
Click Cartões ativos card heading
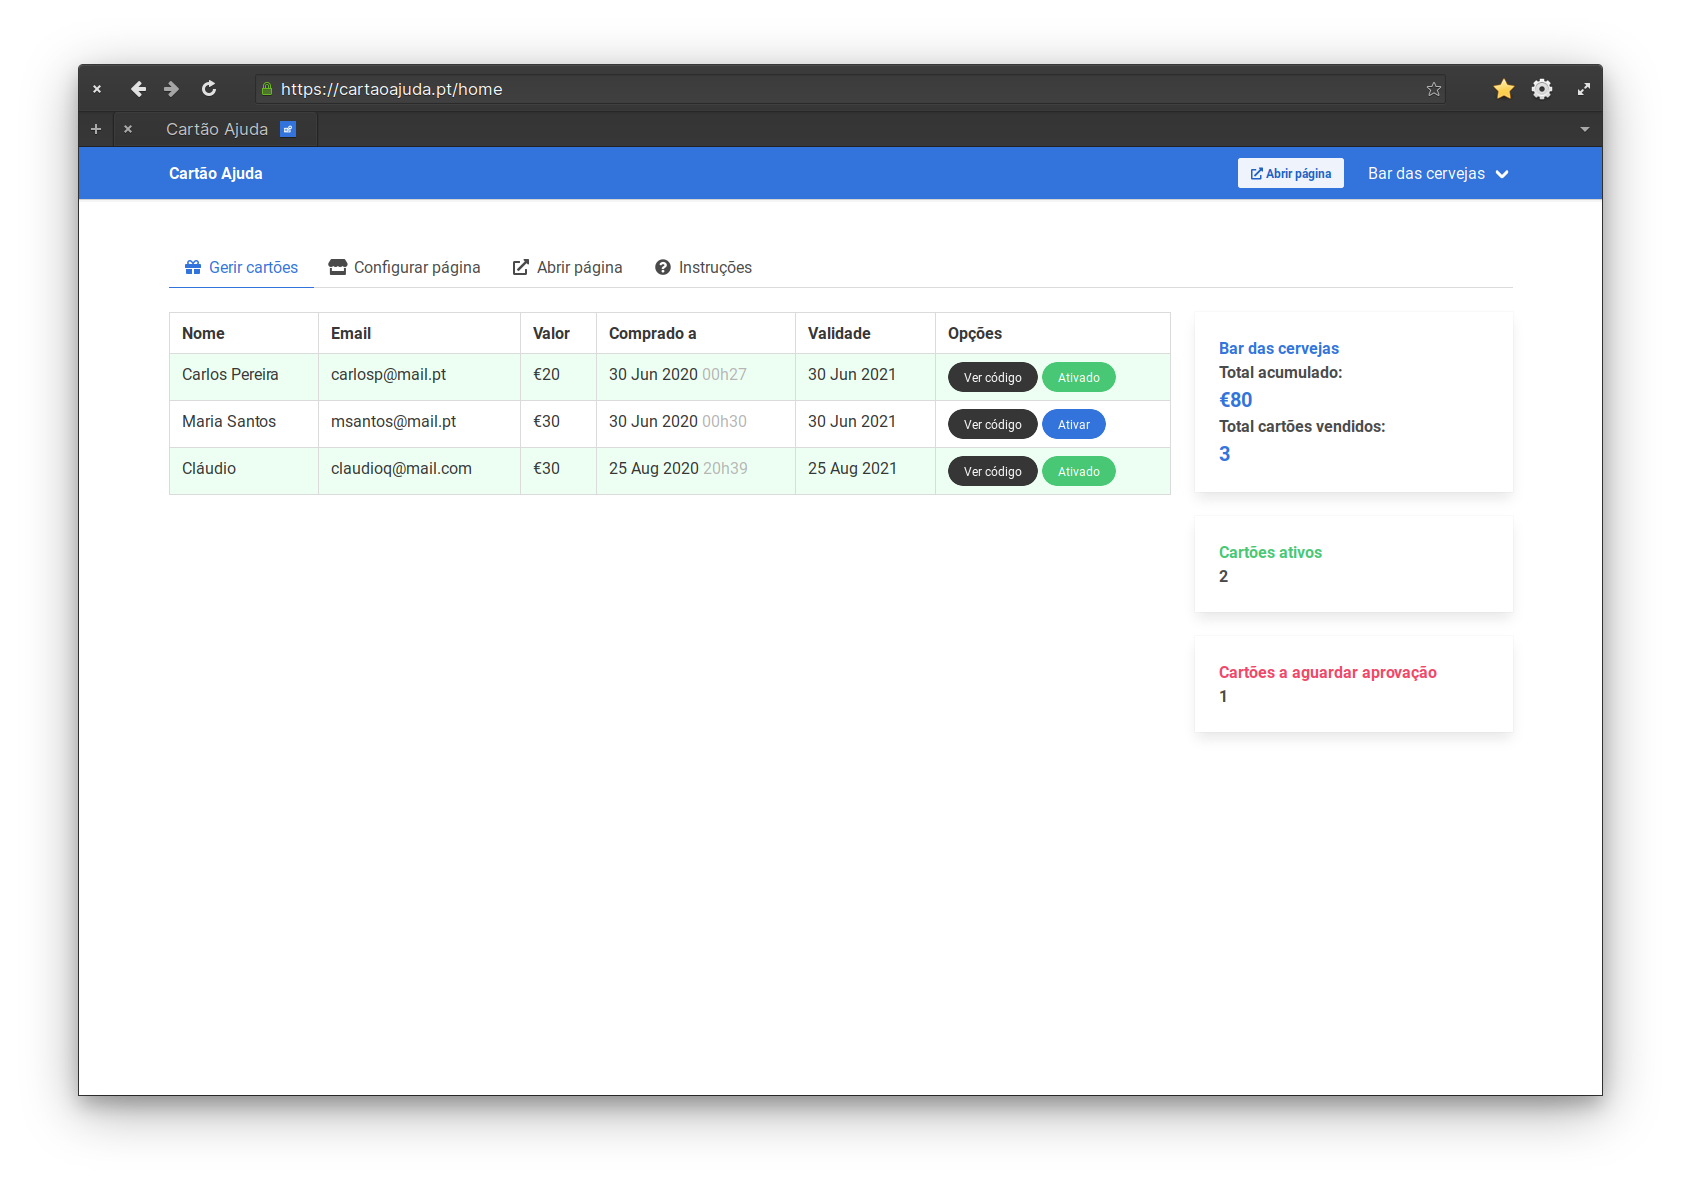(x=1270, y=552)
